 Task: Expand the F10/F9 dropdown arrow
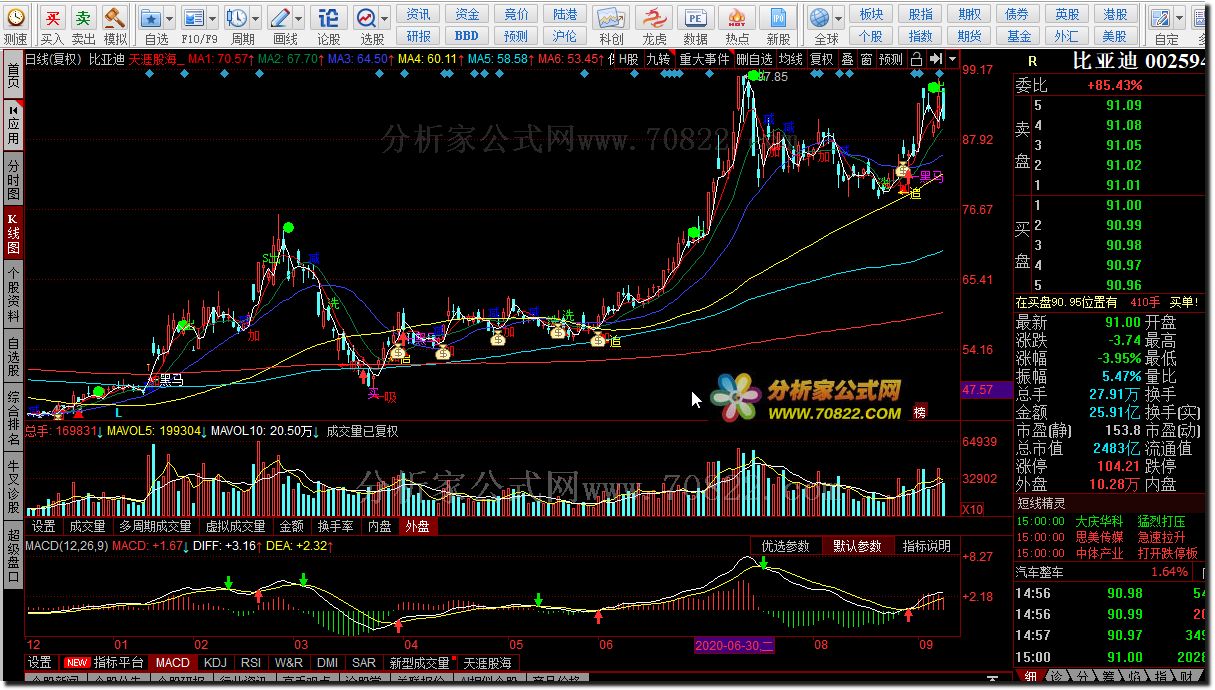tap(212, 18)
